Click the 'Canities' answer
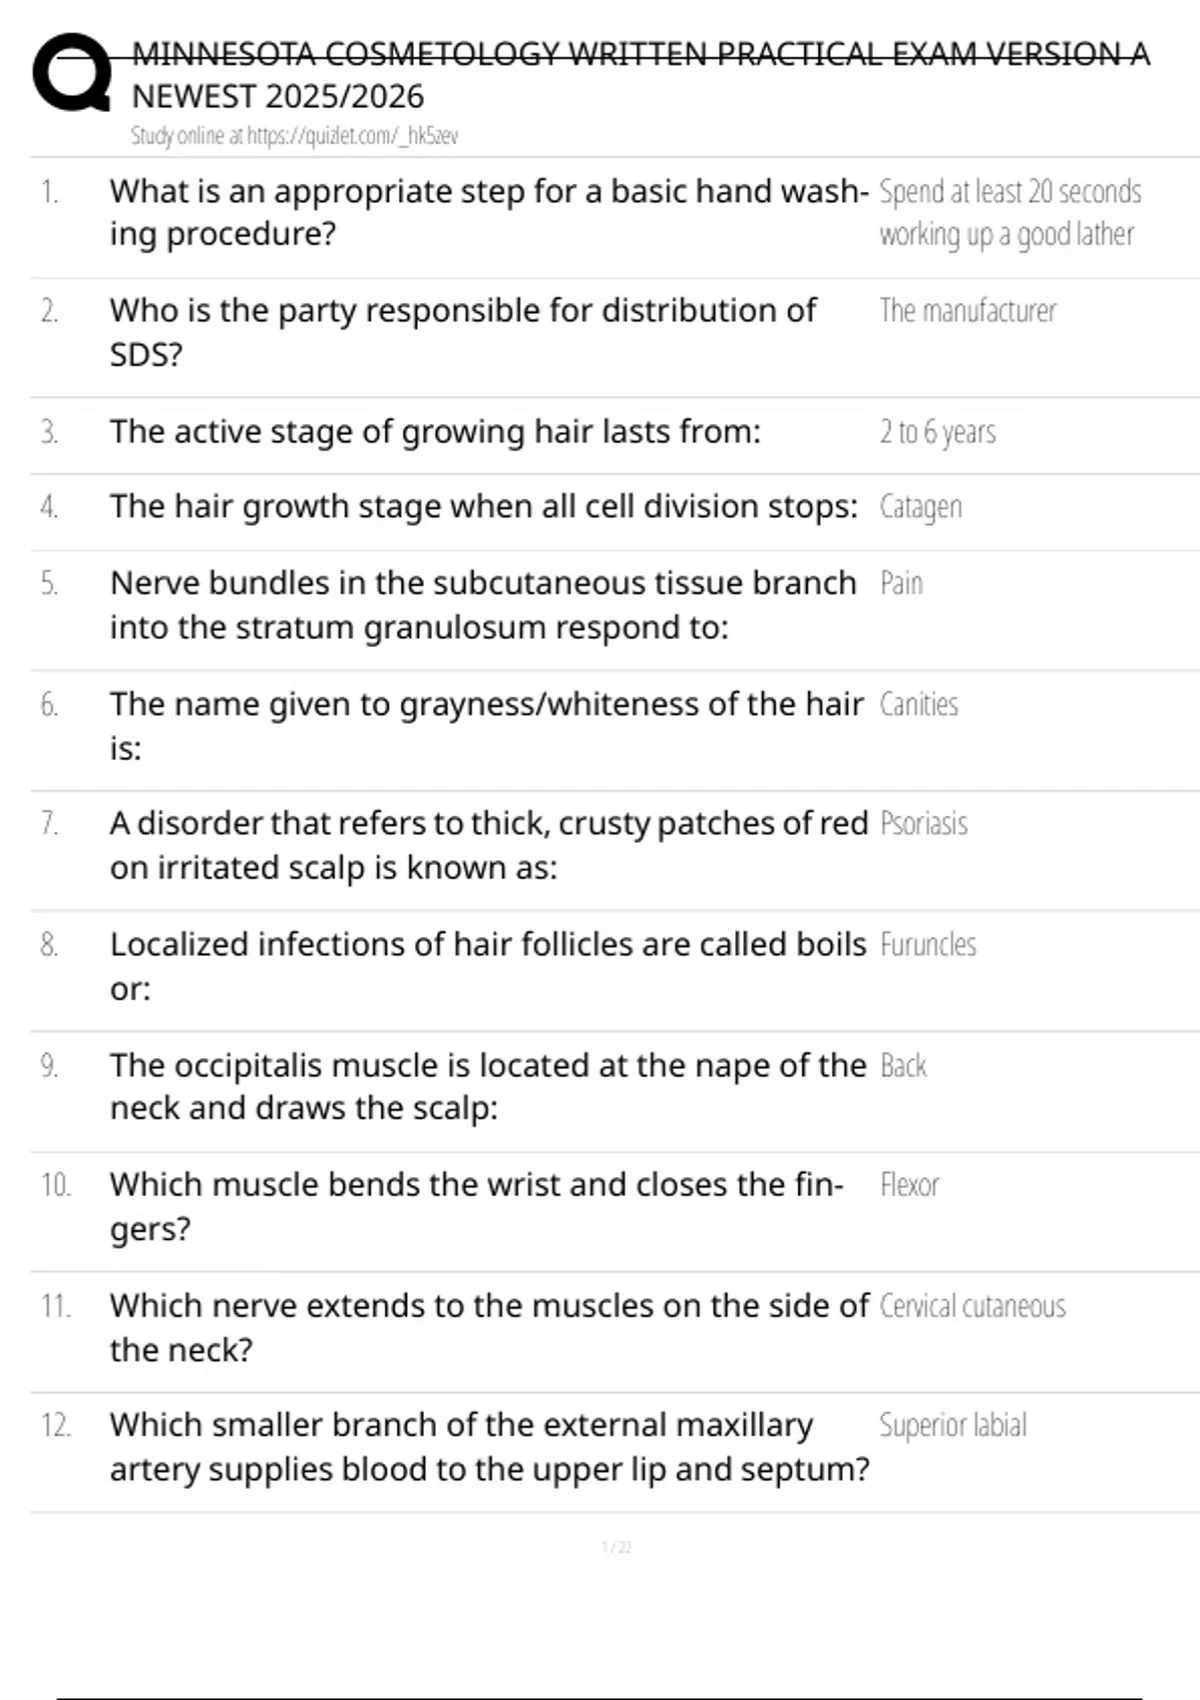This screenshot has width=1200, height=1700. click(x=918, y=704)
